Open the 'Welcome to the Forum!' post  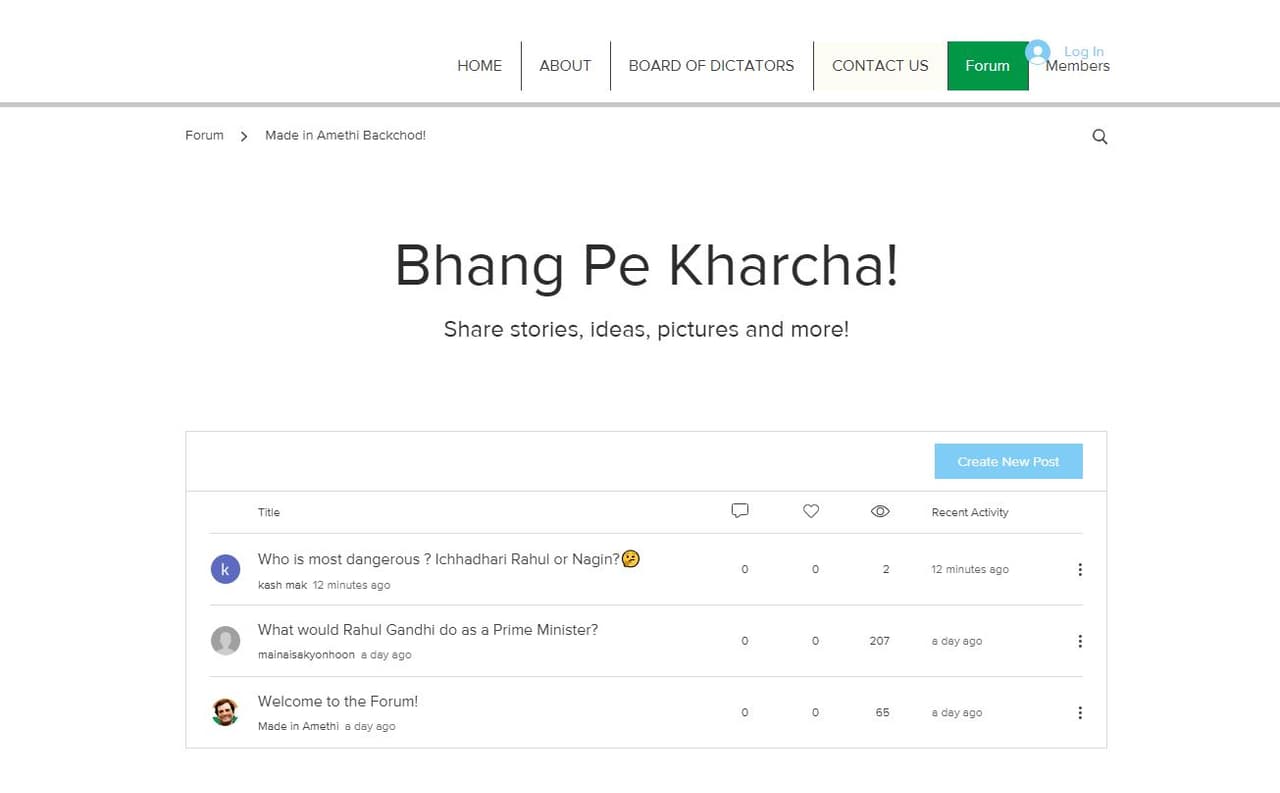[x=338, y=701]
